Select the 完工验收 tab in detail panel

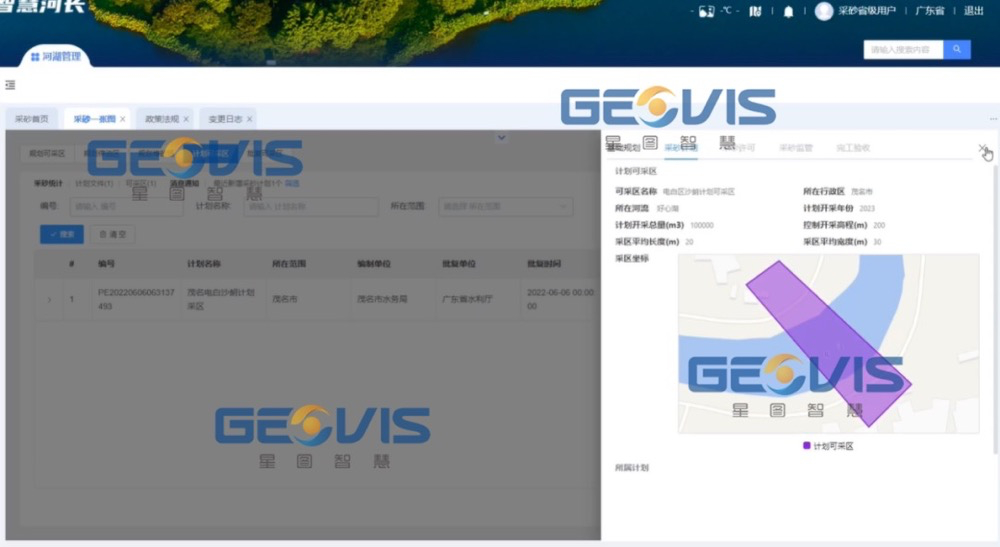coord(853,148)
